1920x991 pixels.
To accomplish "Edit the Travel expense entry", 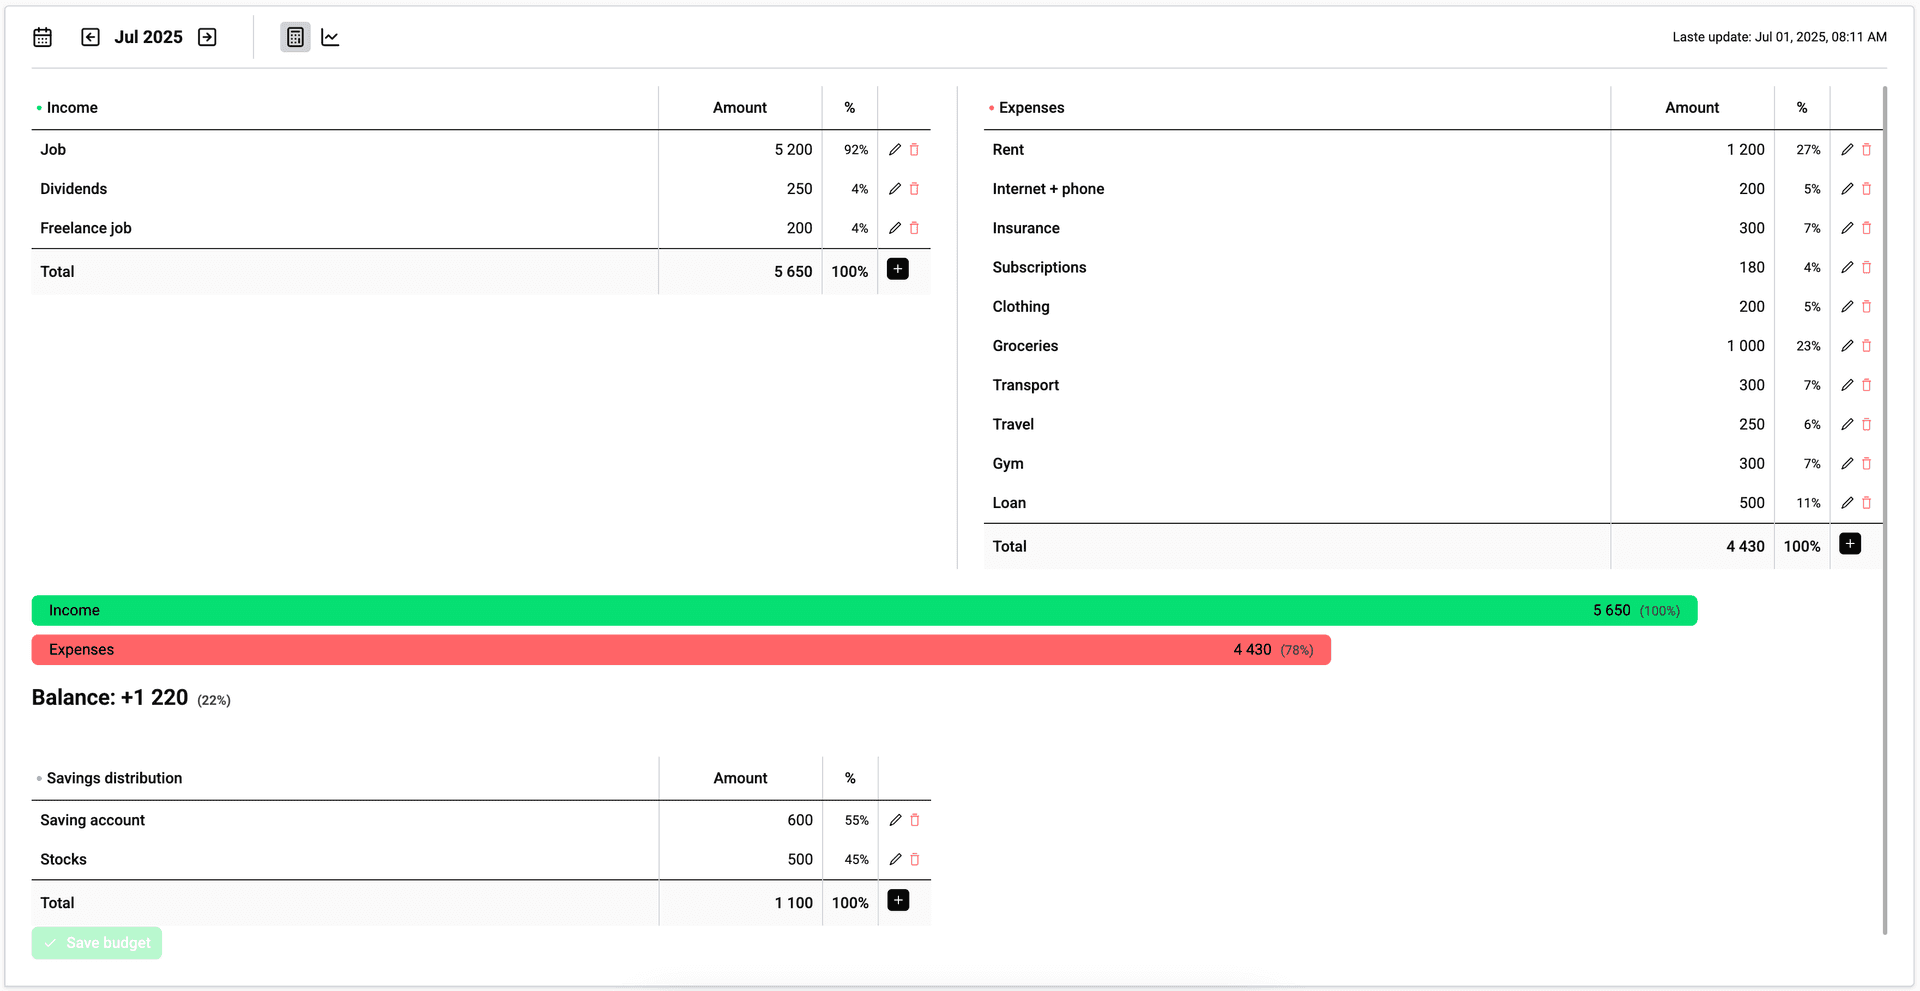I will [x=1847, y=424].
